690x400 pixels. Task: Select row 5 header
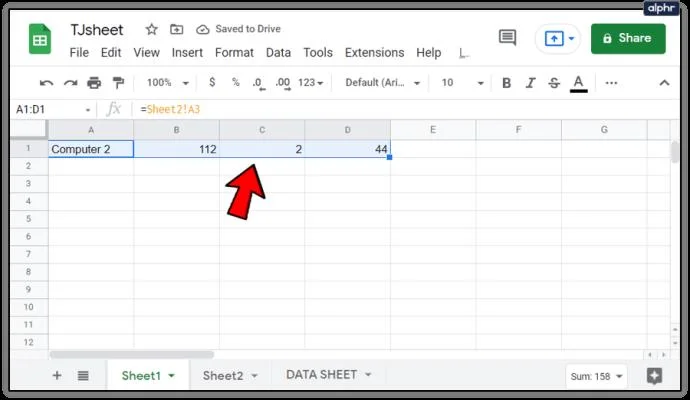tap(29, 219)
